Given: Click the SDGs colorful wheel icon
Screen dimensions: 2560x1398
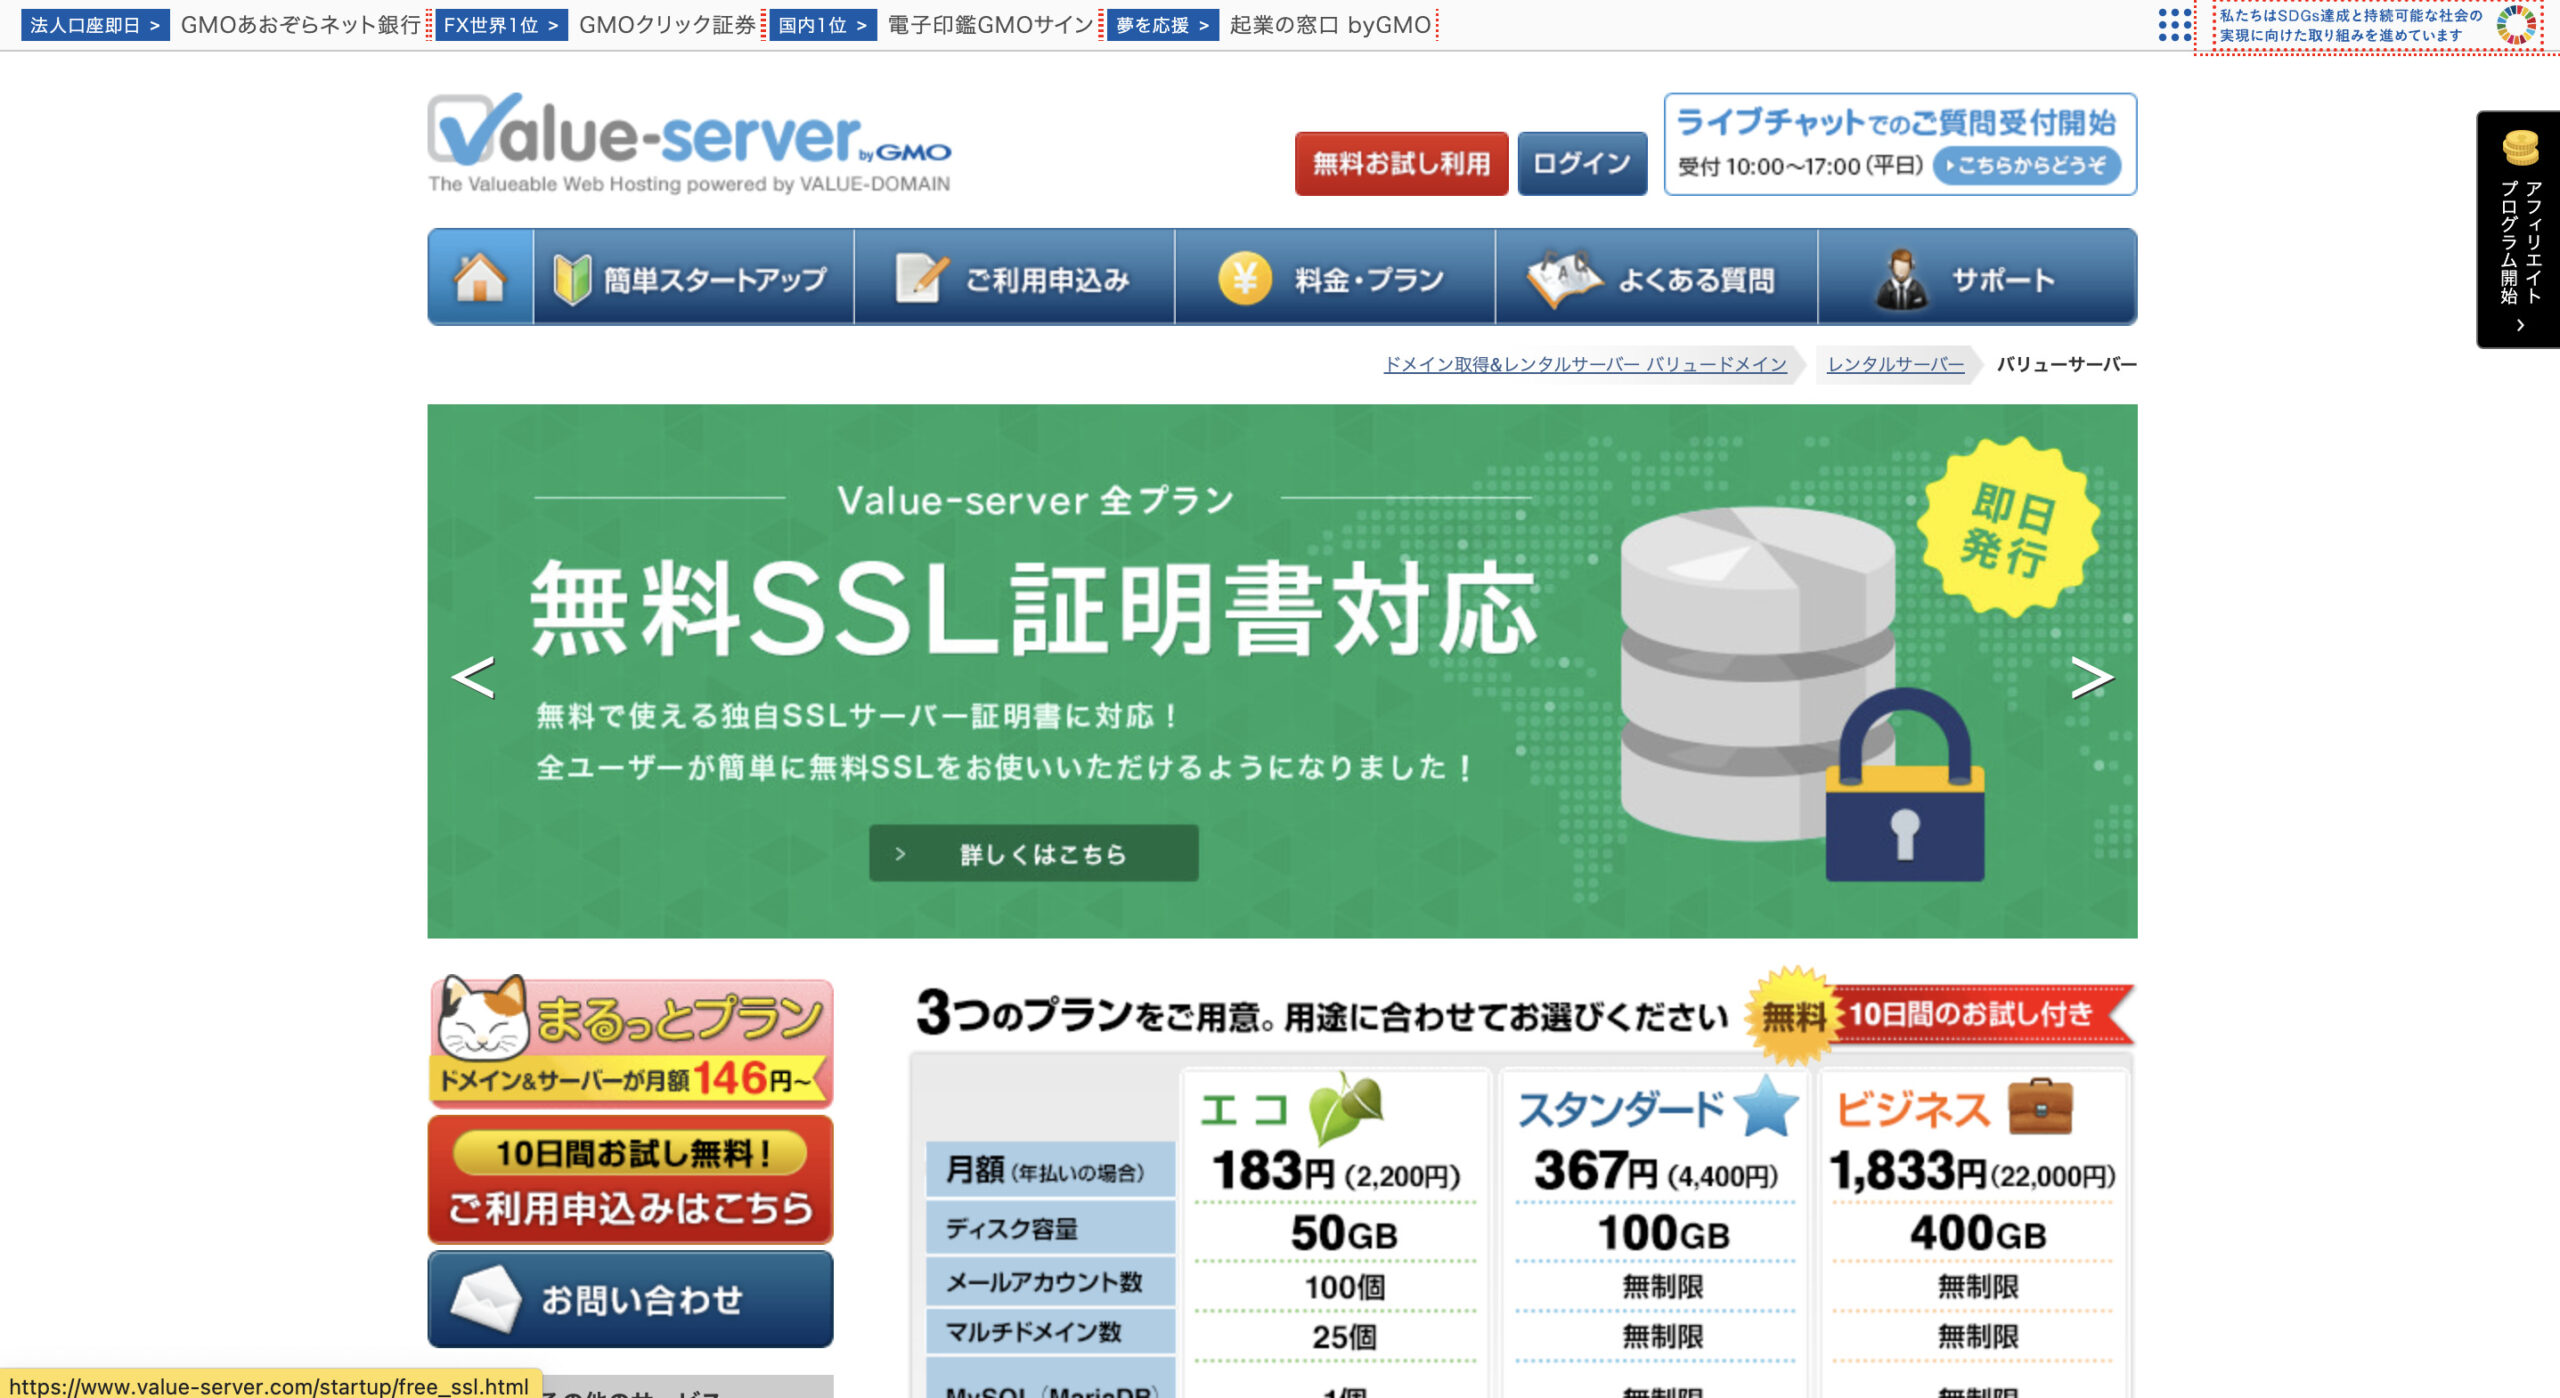Looking at the screenshot, I should (x=2517, y=25).
